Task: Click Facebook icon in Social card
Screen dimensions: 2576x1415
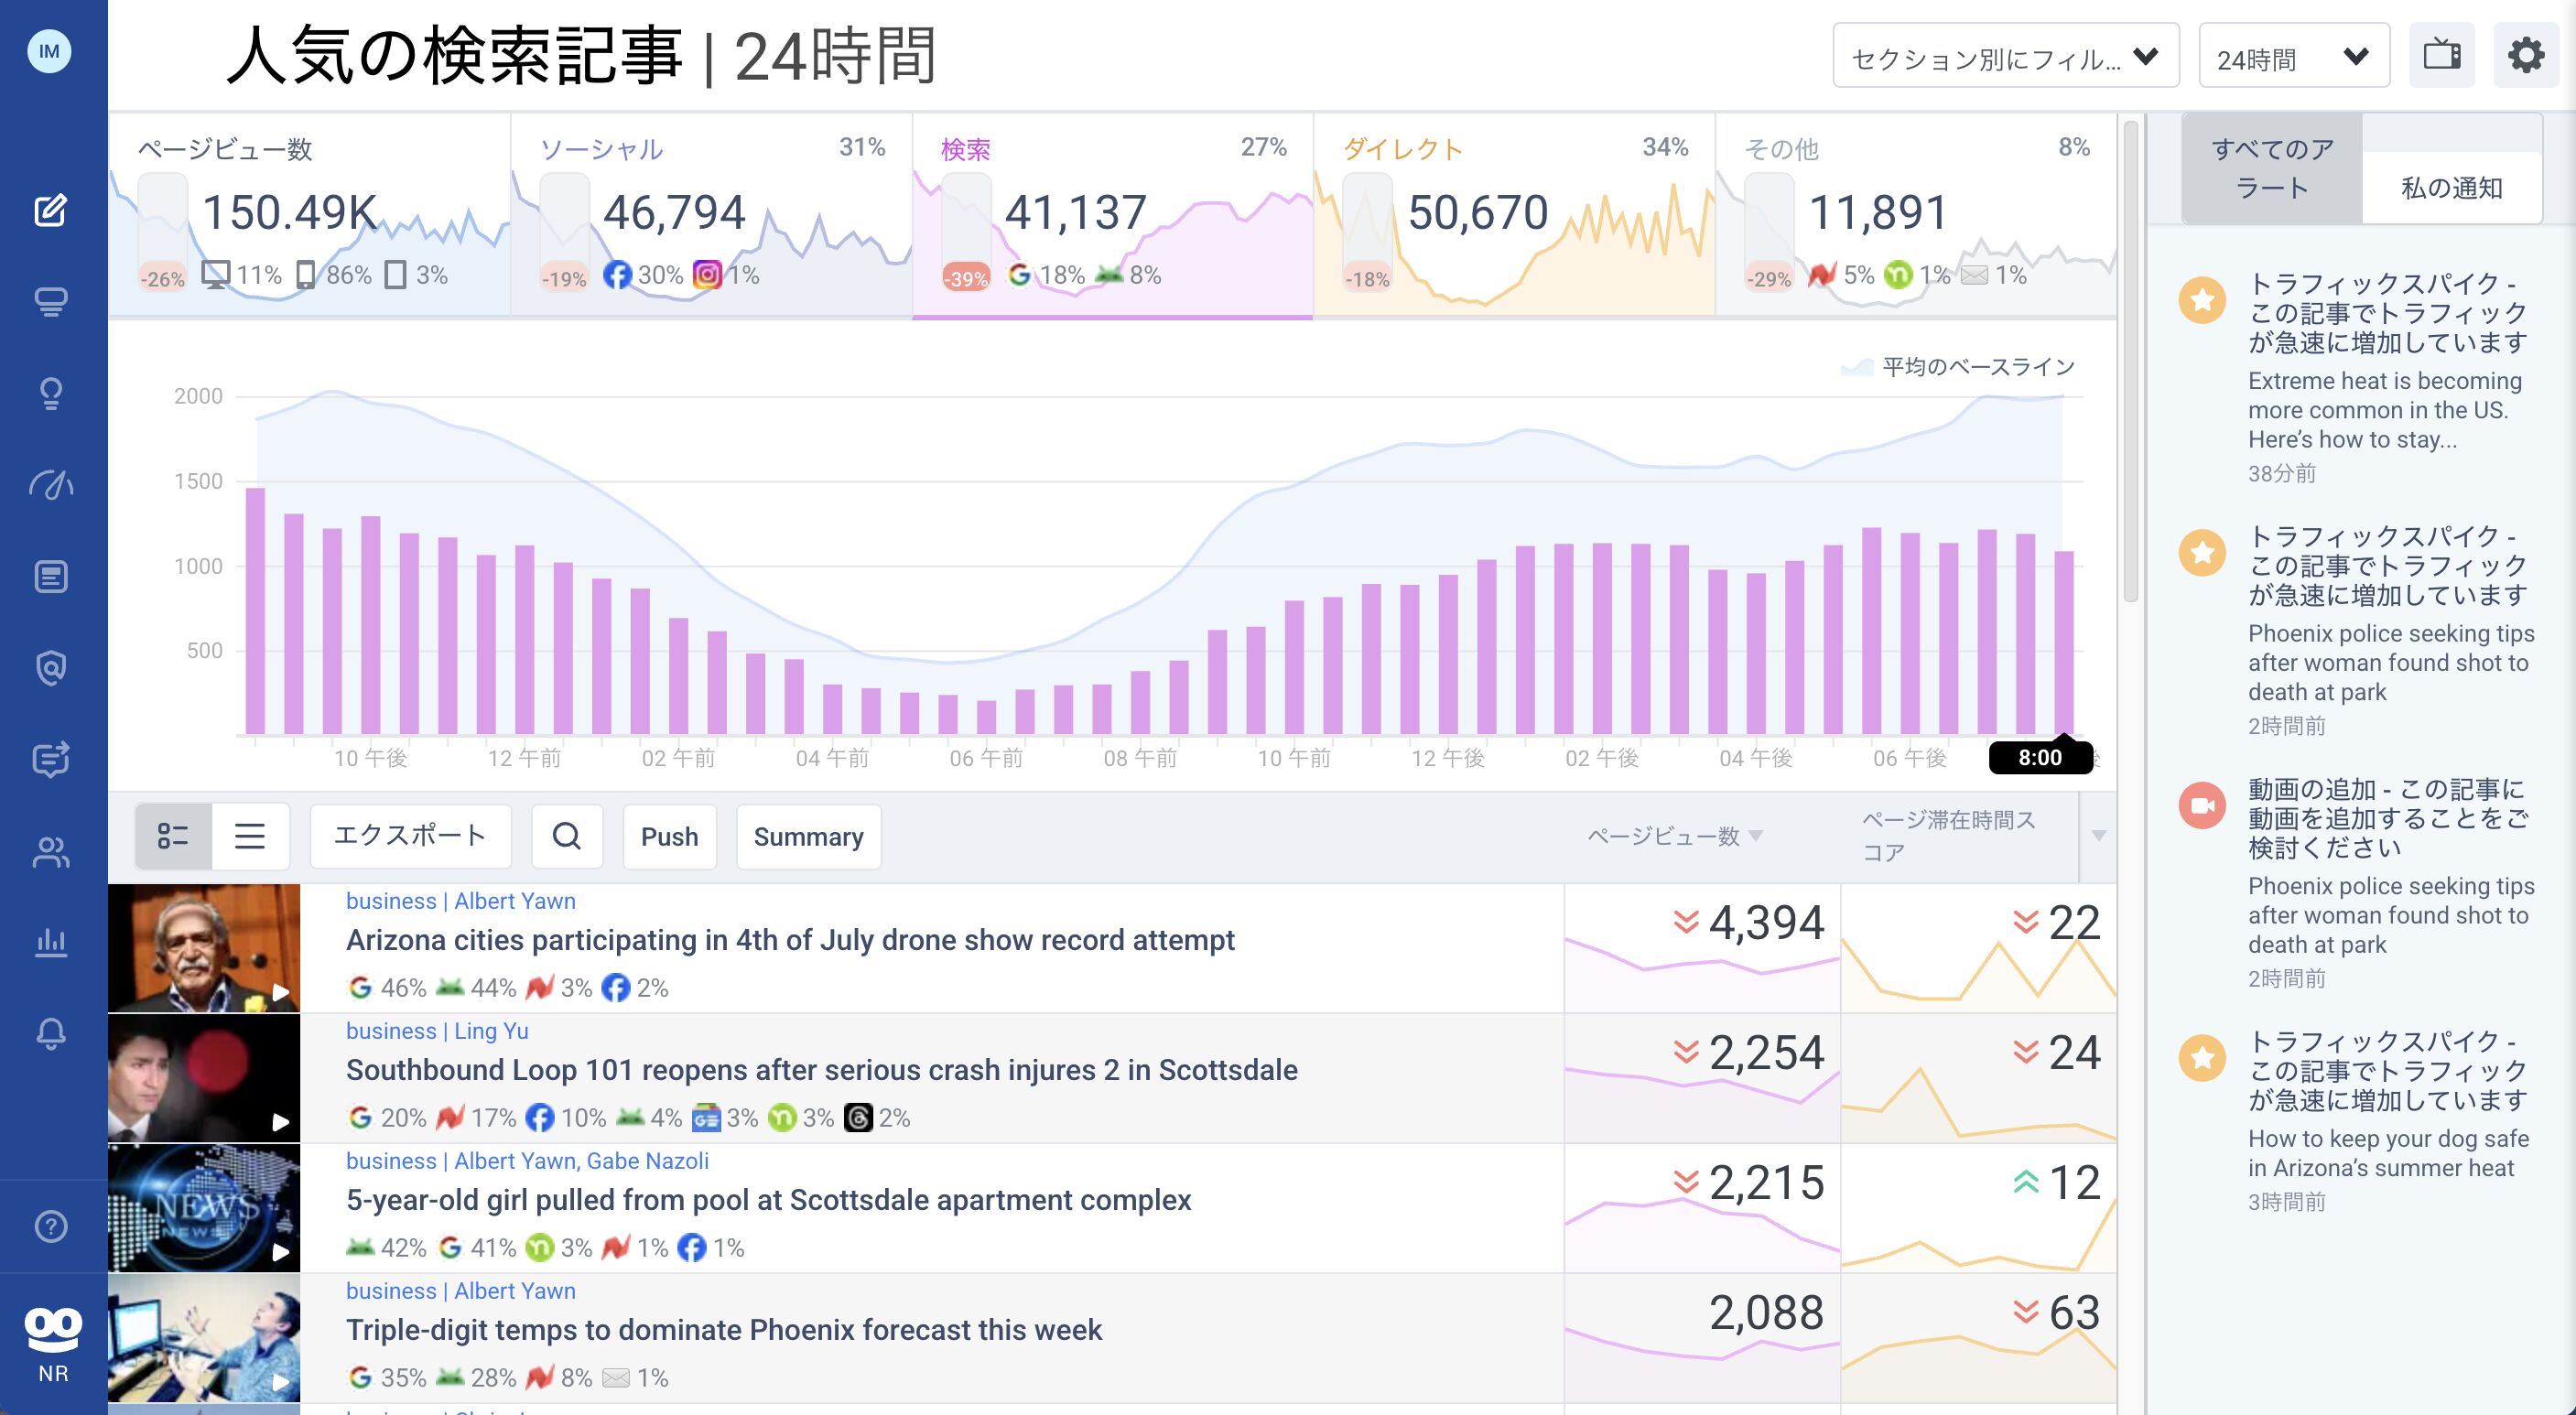Action: pos(617,275)
